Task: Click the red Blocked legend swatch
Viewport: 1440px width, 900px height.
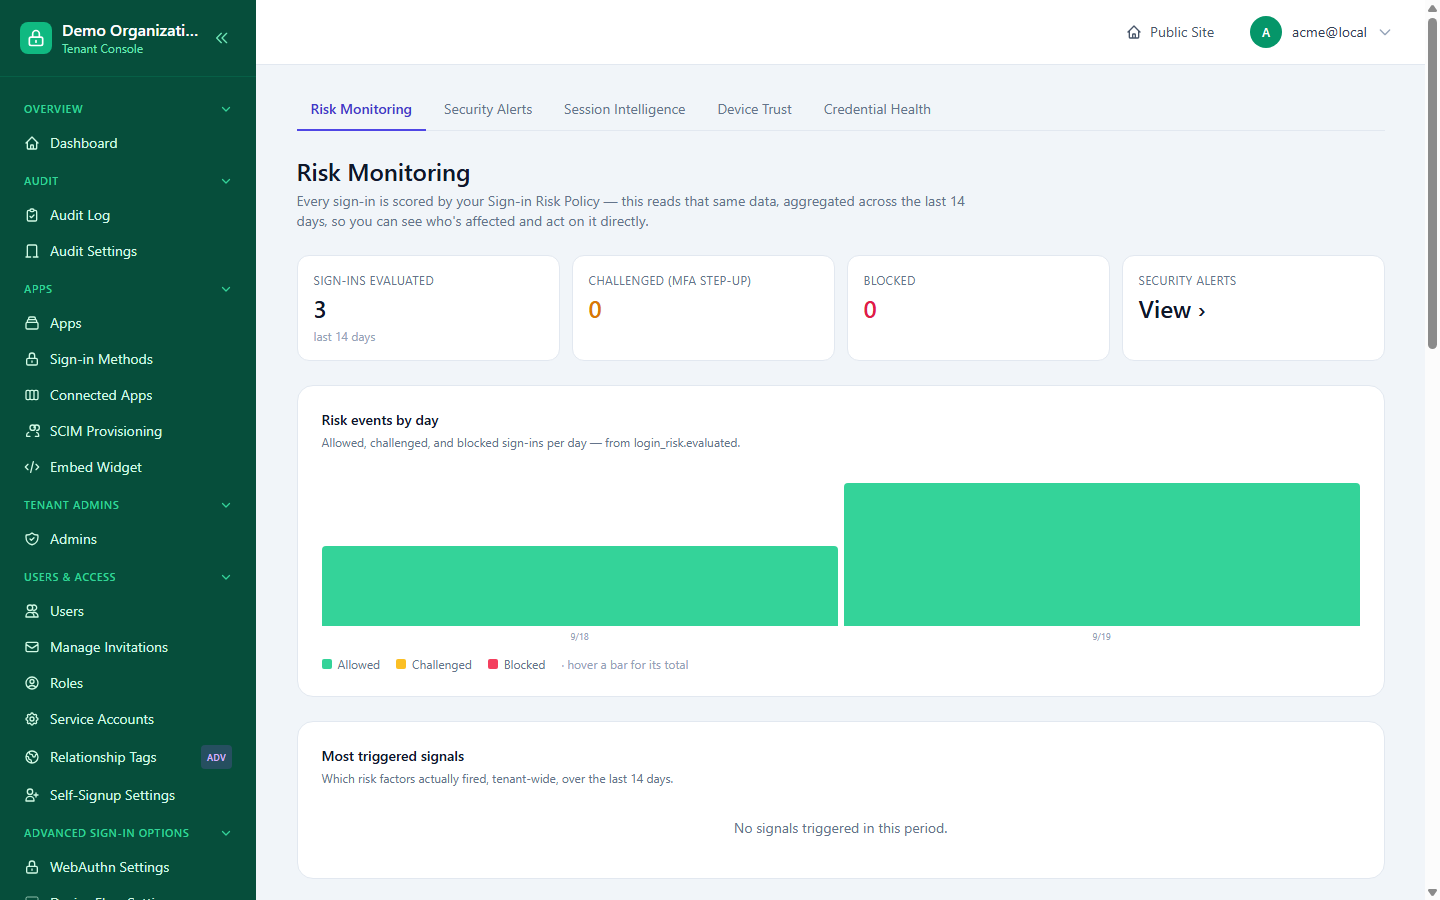Action: (493, 664)
